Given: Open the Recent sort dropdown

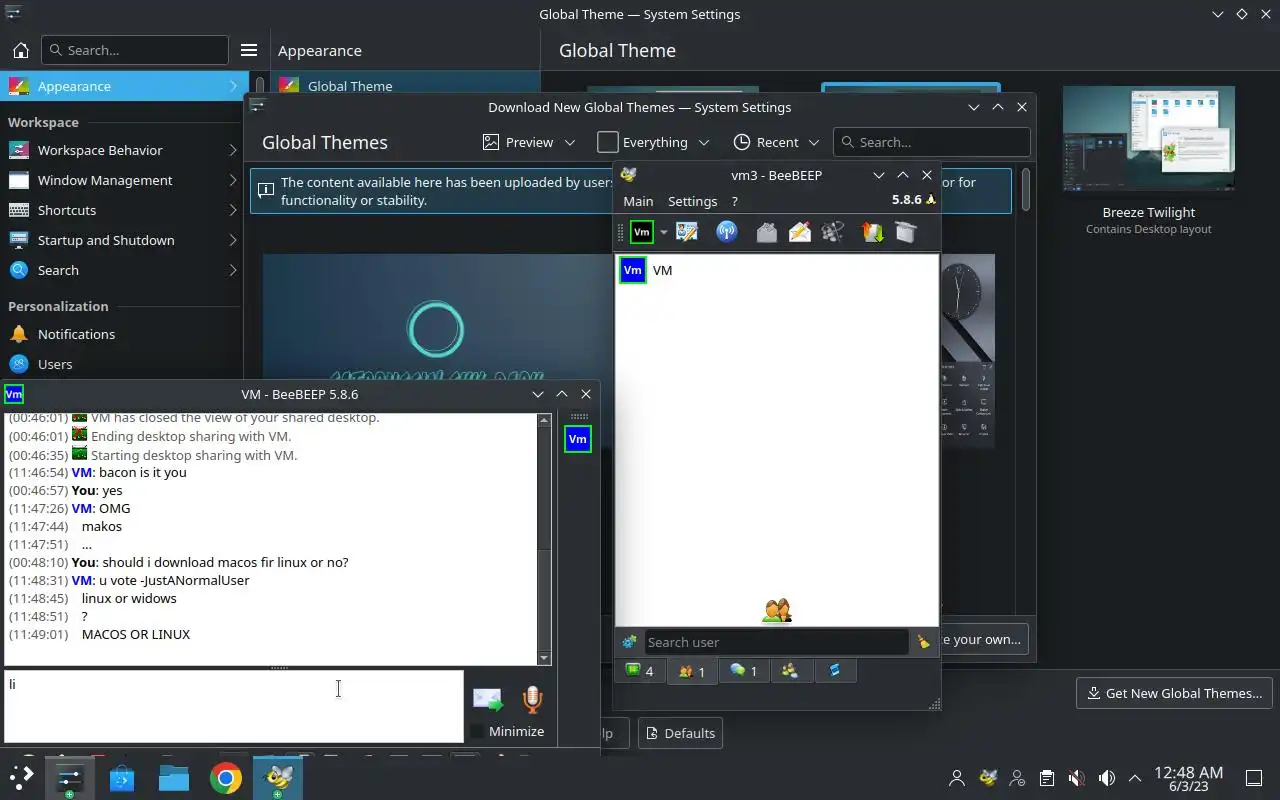Looking at the screenshot, I should click(x=776, y=142).
